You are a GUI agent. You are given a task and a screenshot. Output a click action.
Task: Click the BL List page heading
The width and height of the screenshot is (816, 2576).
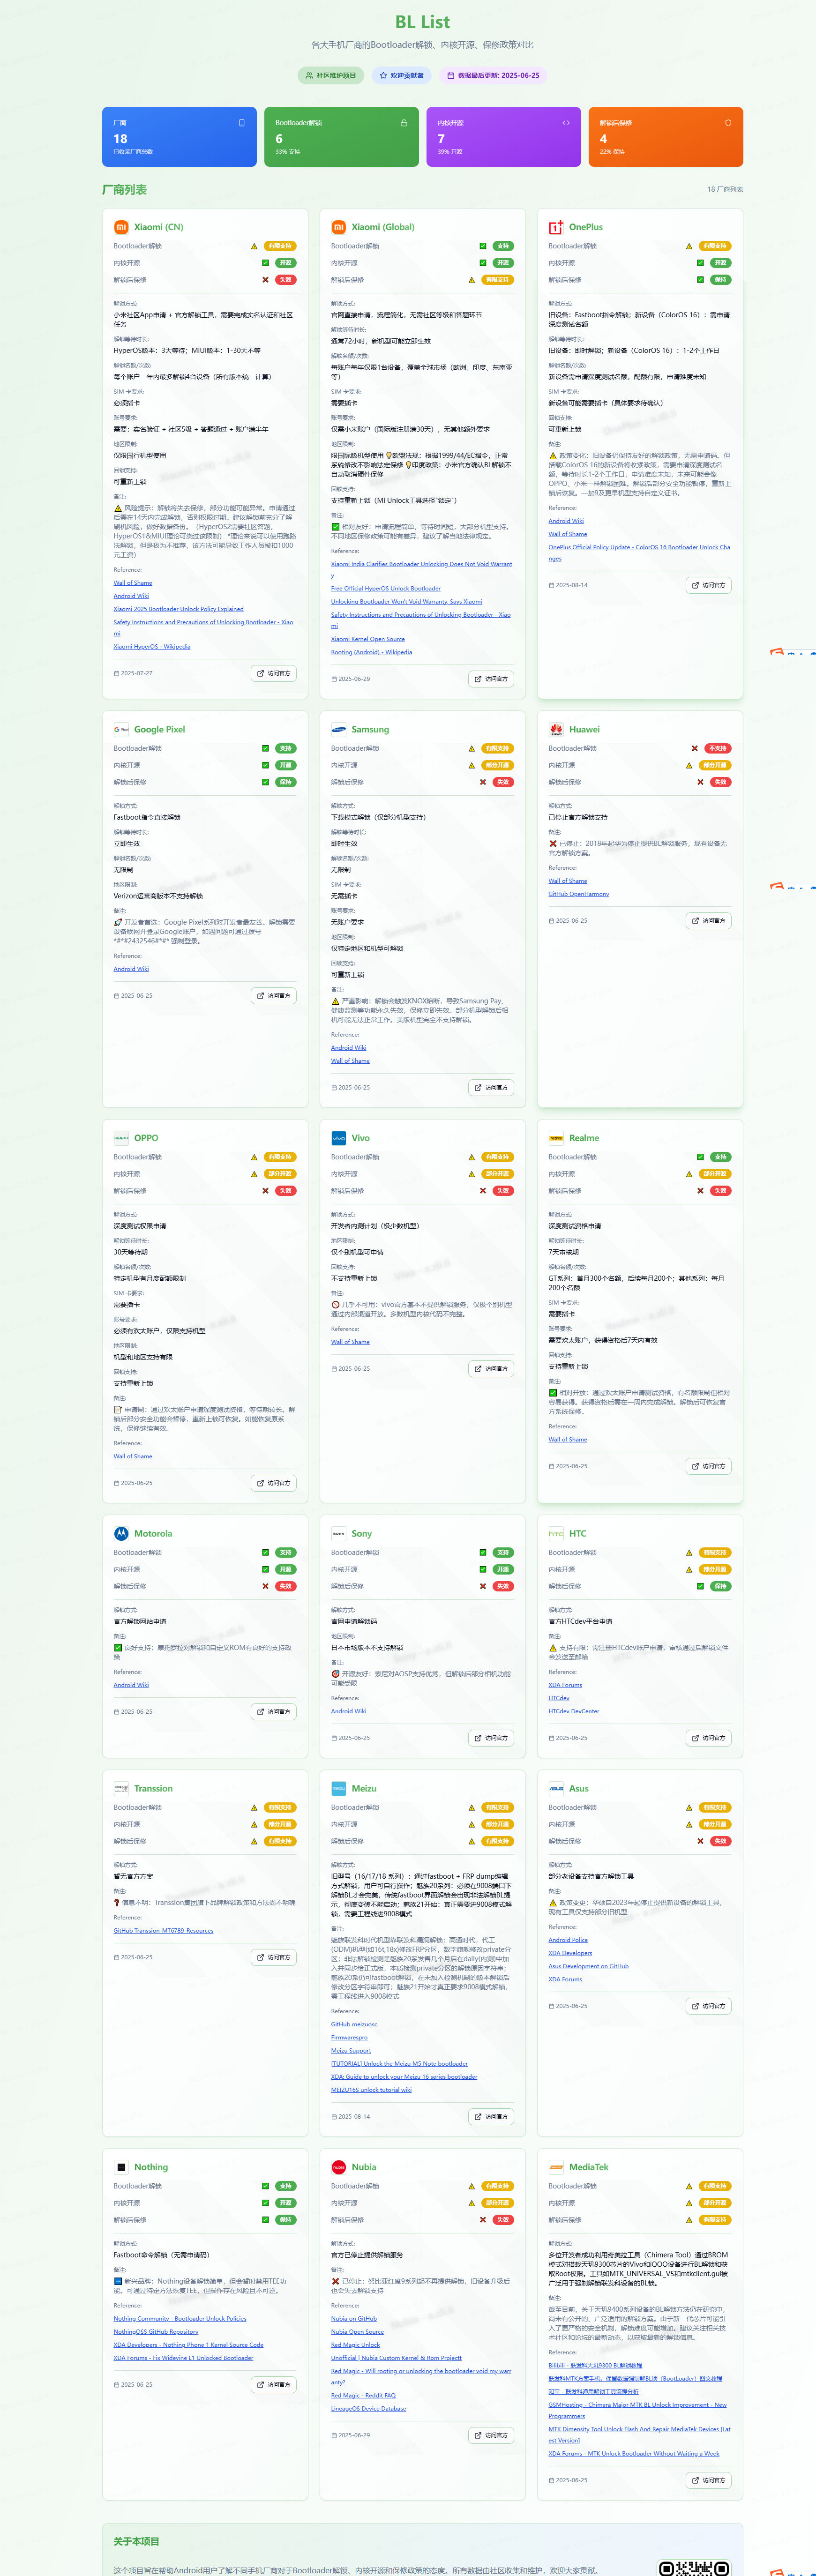[x=422, y=22]
